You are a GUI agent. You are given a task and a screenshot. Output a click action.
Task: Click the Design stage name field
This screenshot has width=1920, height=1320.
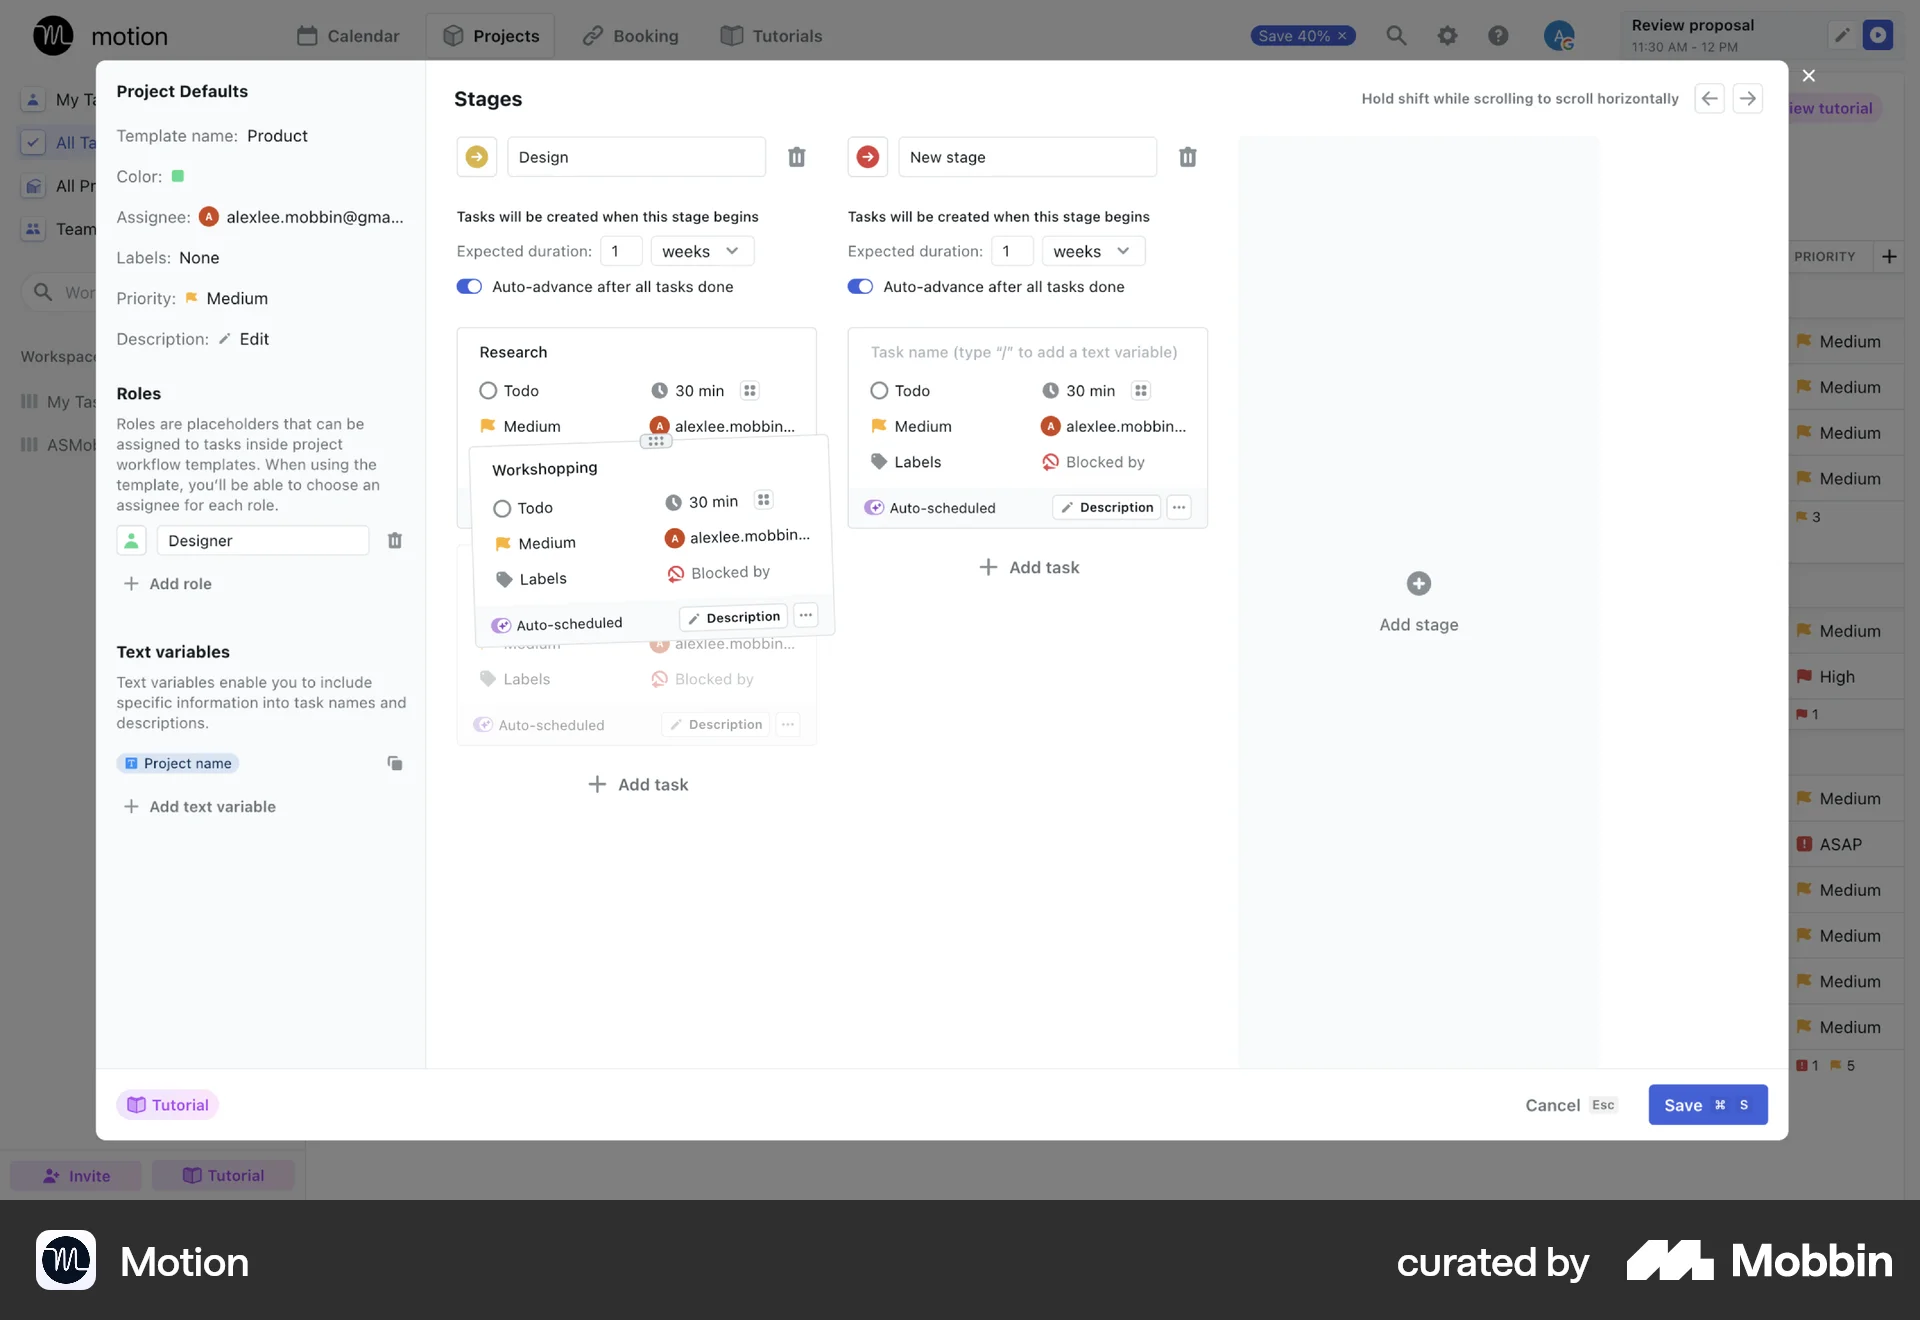[637, 157]
